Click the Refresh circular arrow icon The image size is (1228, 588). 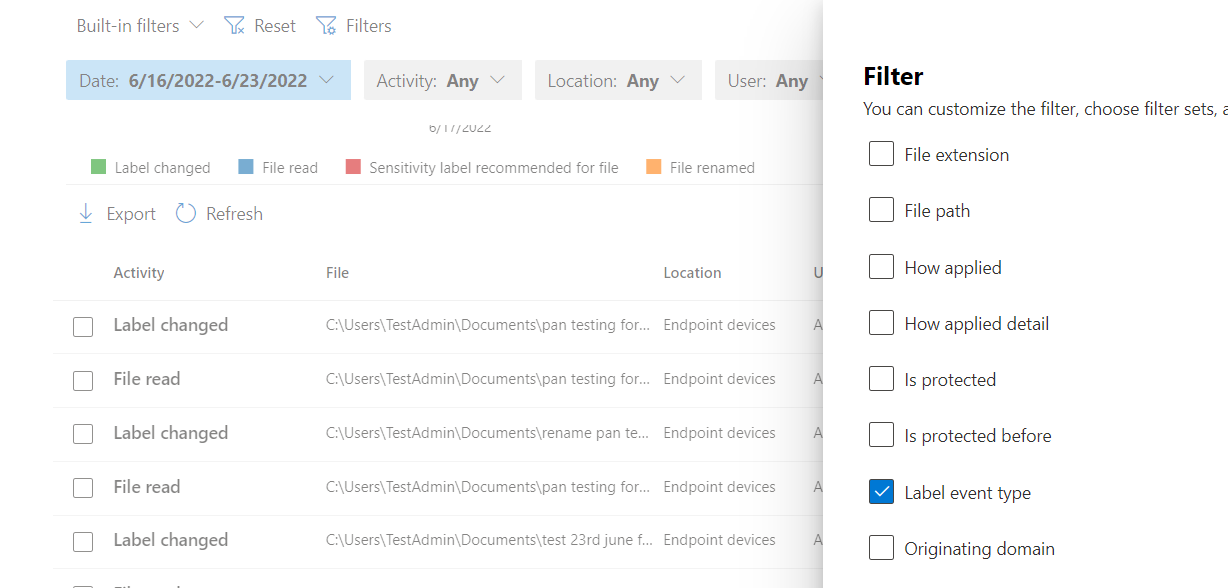click(x=186, y=212)
